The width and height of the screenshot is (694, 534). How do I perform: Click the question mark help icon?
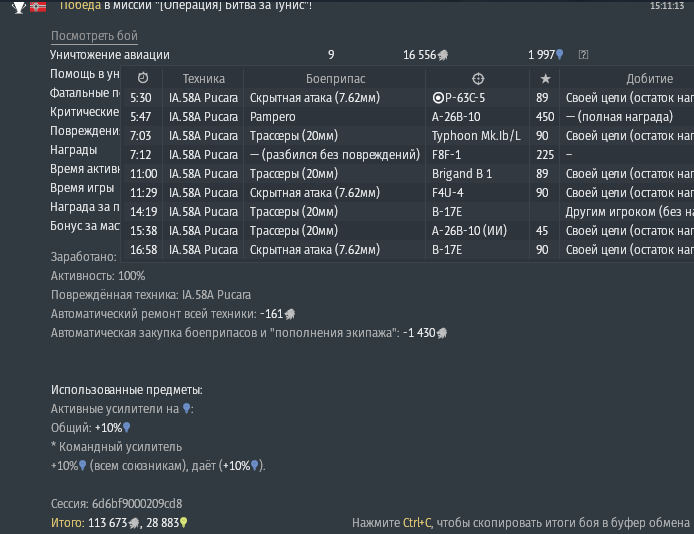[x=583, y=54]
